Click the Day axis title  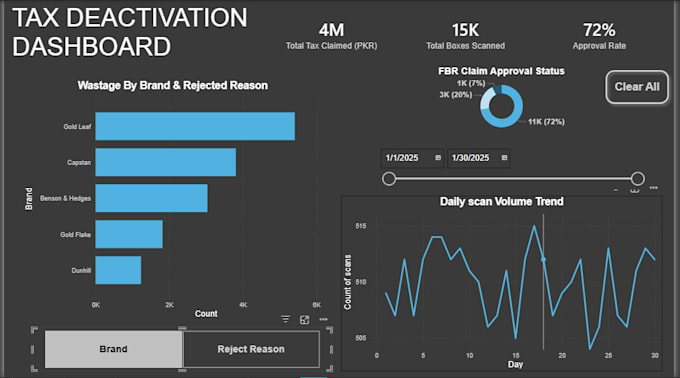(515, 365)
